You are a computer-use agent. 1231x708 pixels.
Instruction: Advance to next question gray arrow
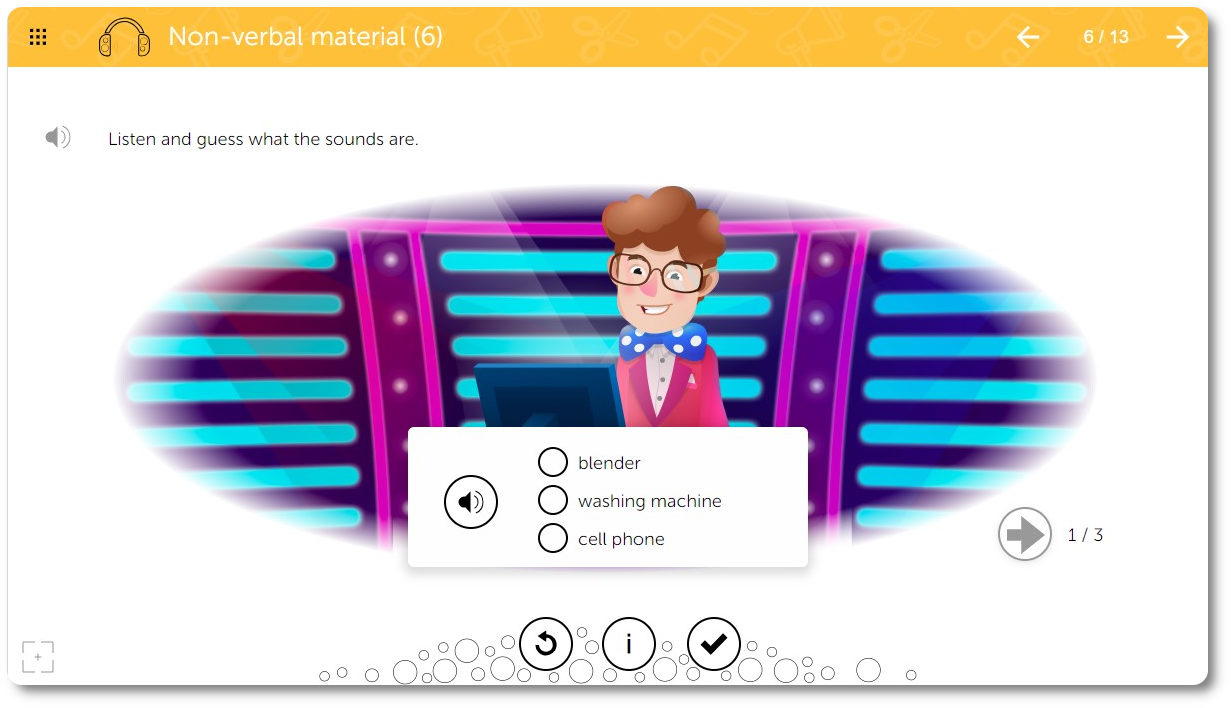click(1025, 535)
